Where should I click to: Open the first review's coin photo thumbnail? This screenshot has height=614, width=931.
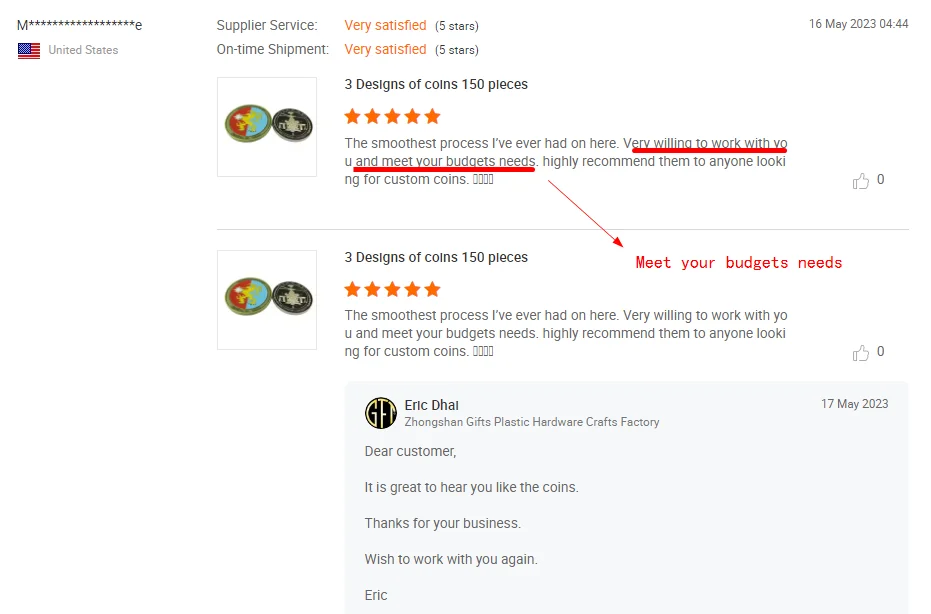267,126
